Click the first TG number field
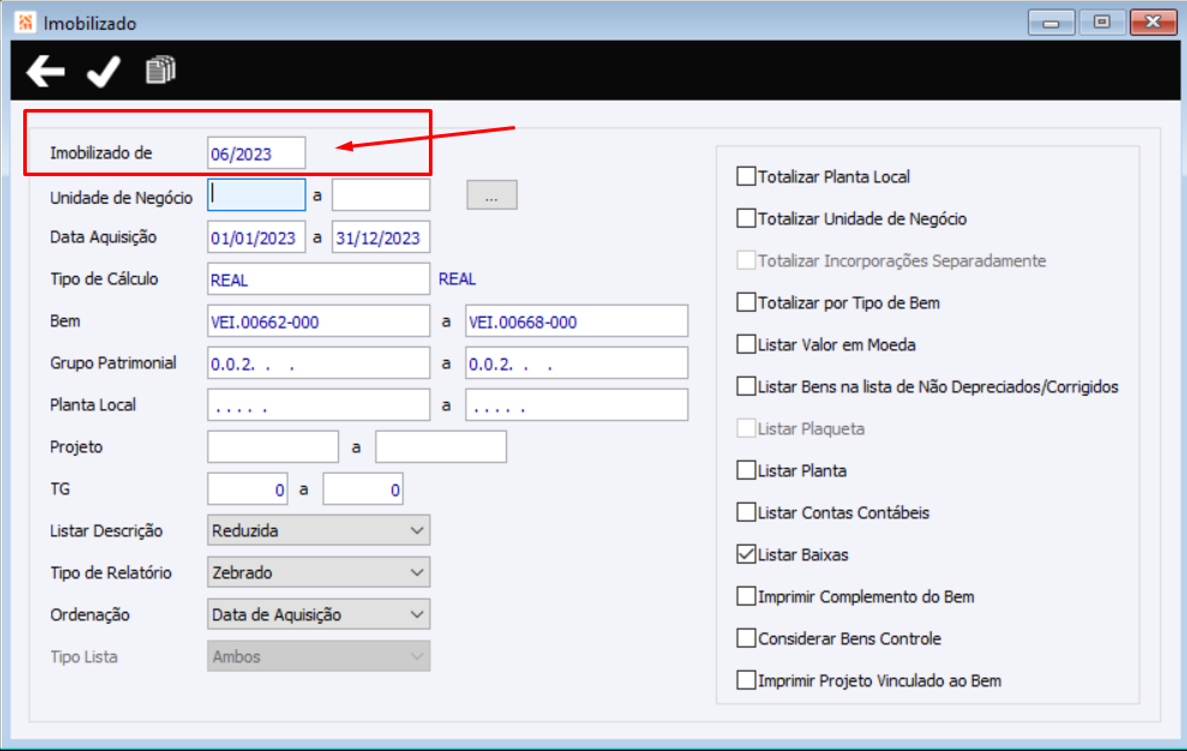This screenshot has width=1187, height=751. (248, 489)
